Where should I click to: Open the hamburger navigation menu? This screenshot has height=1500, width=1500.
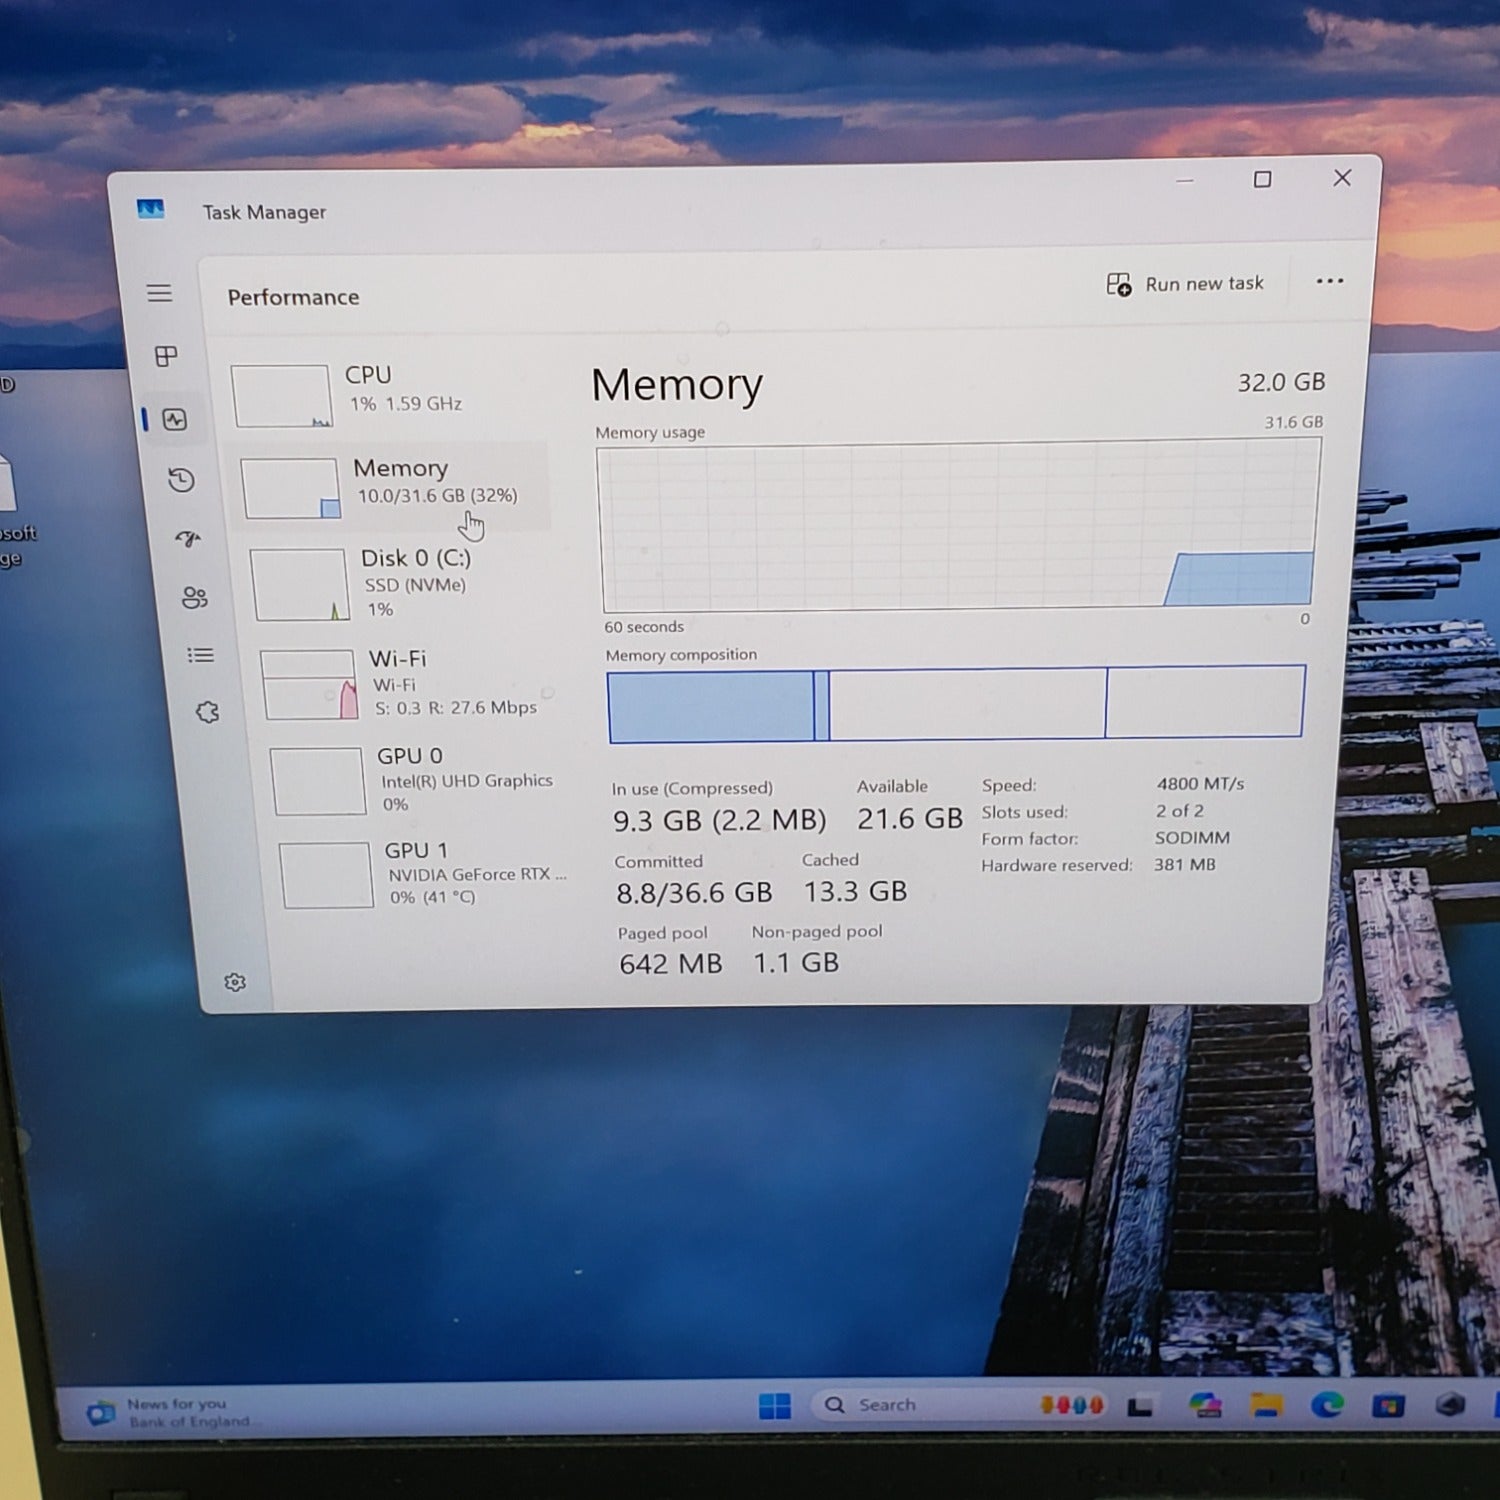159,293
